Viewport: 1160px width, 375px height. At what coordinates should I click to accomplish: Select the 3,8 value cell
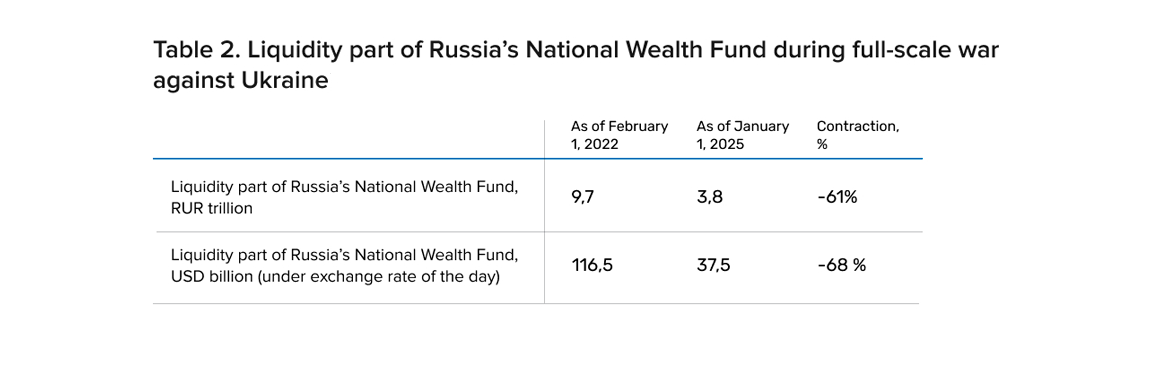(709, 197)
